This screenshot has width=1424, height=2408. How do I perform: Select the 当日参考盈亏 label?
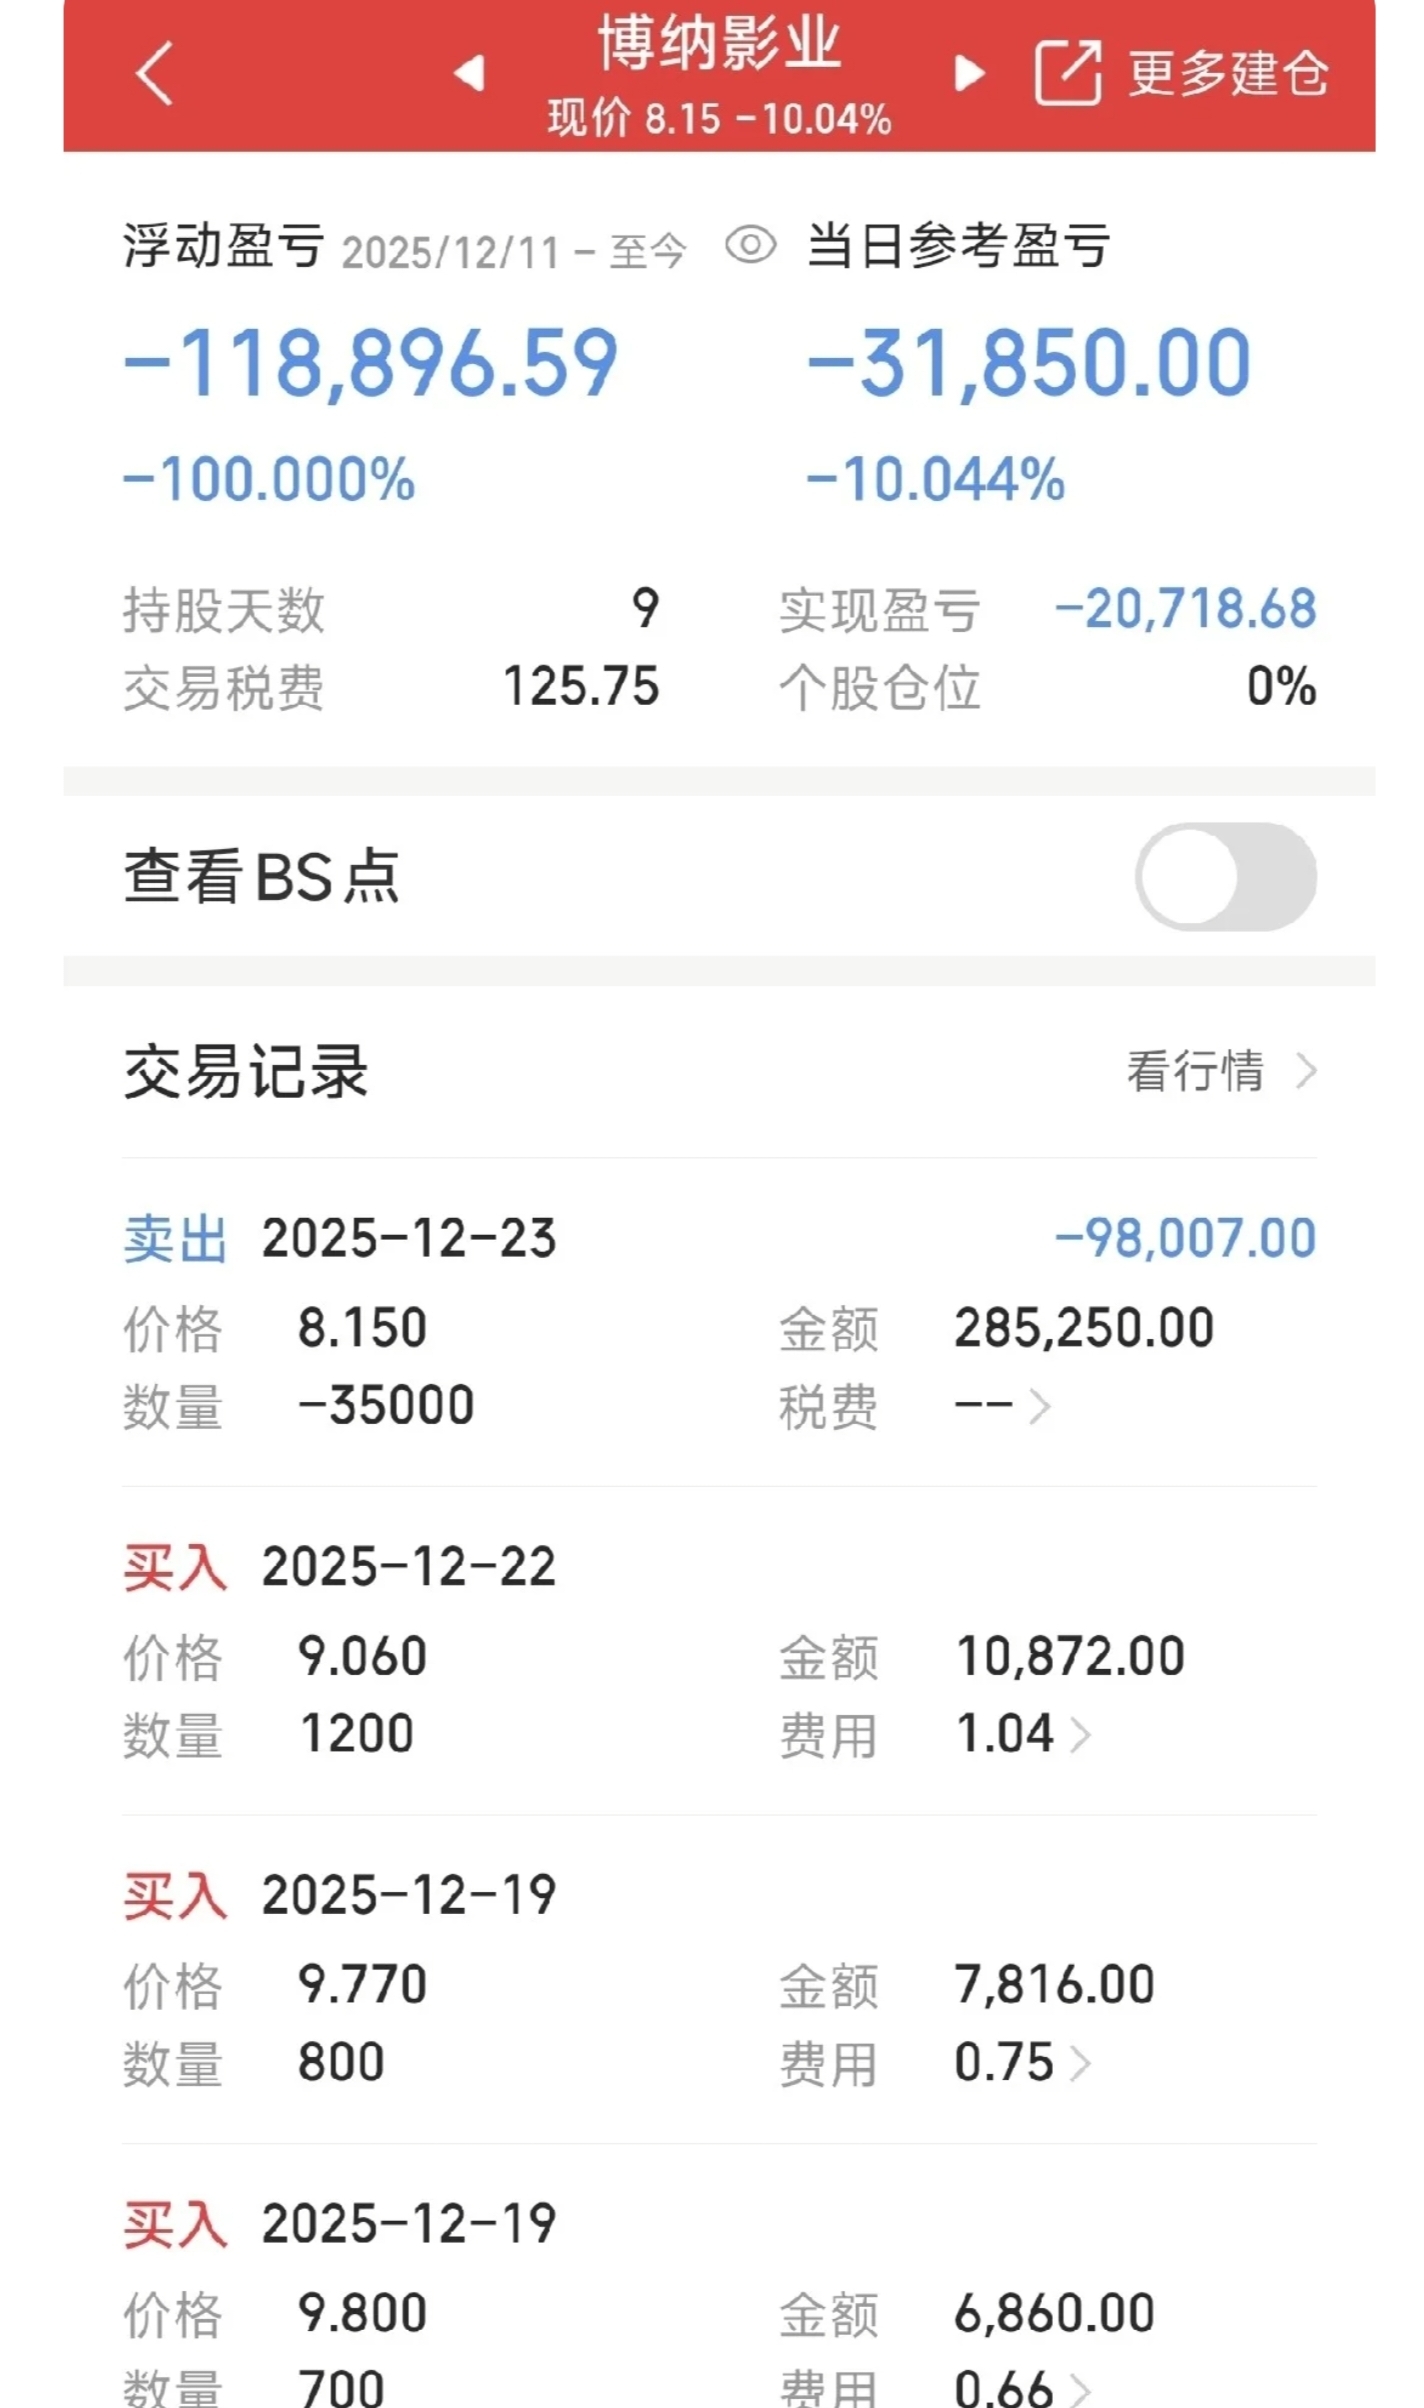pos(958,245)
